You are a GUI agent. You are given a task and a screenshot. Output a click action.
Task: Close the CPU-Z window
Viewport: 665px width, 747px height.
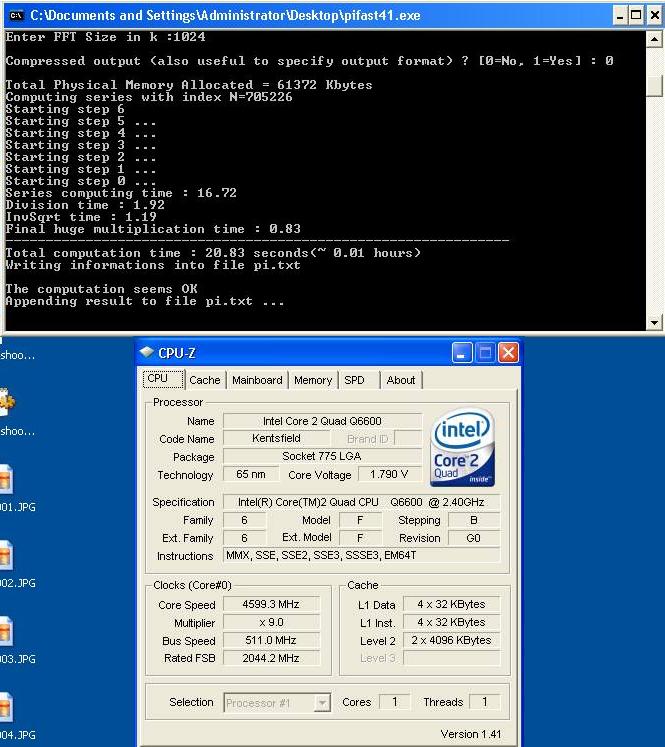508,353
